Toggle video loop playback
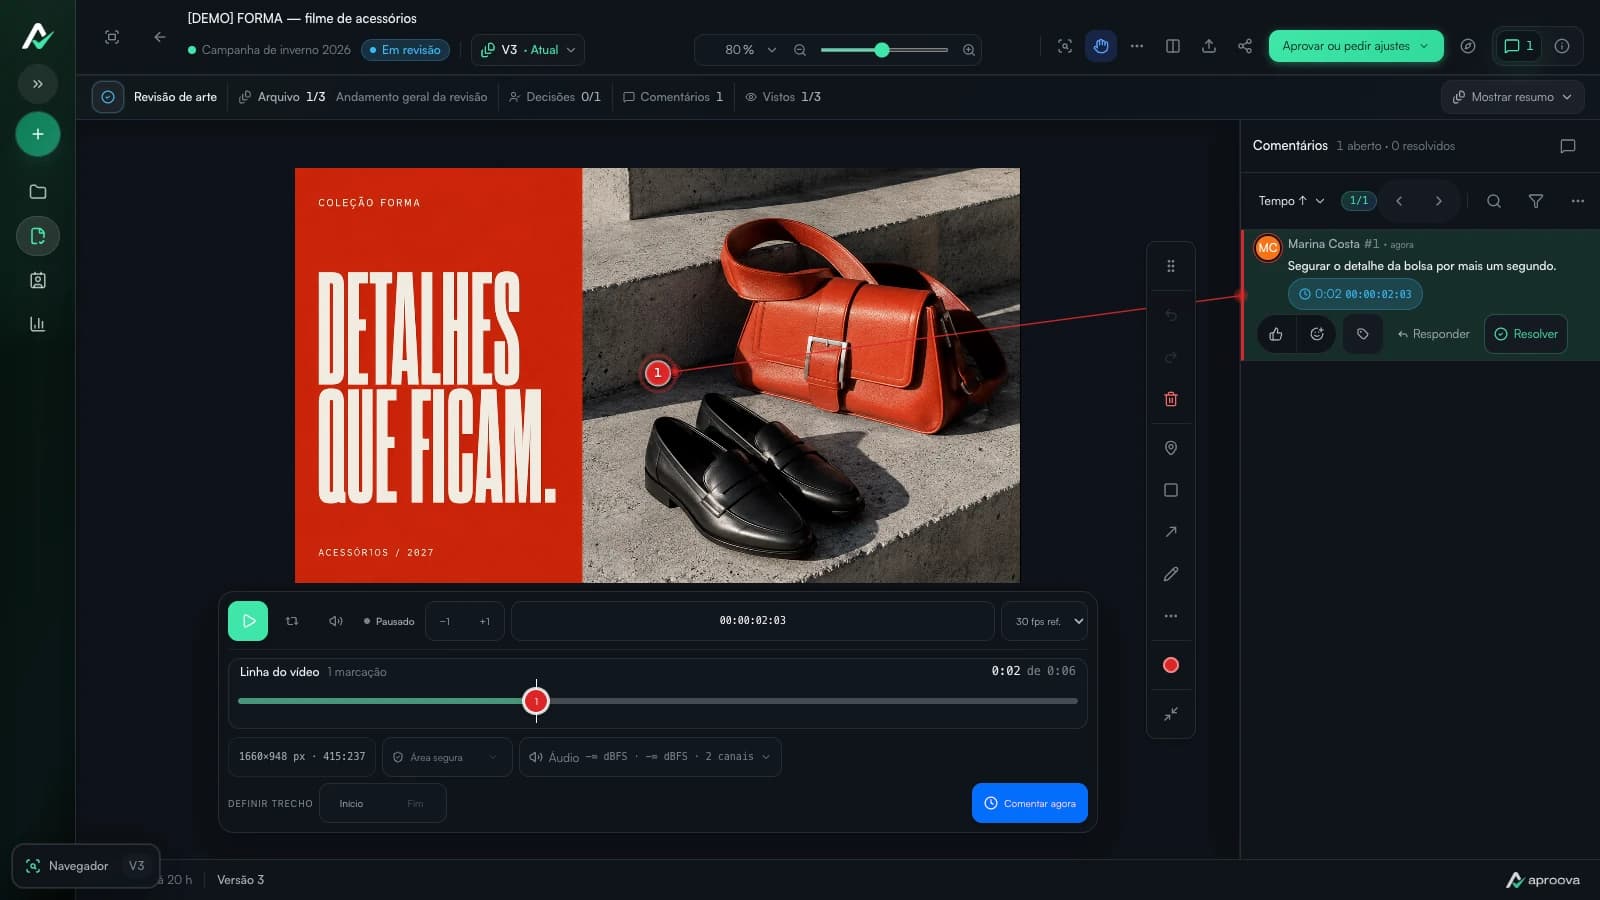The height and width of the screenshot is (900, 1600). click(292, 621)
